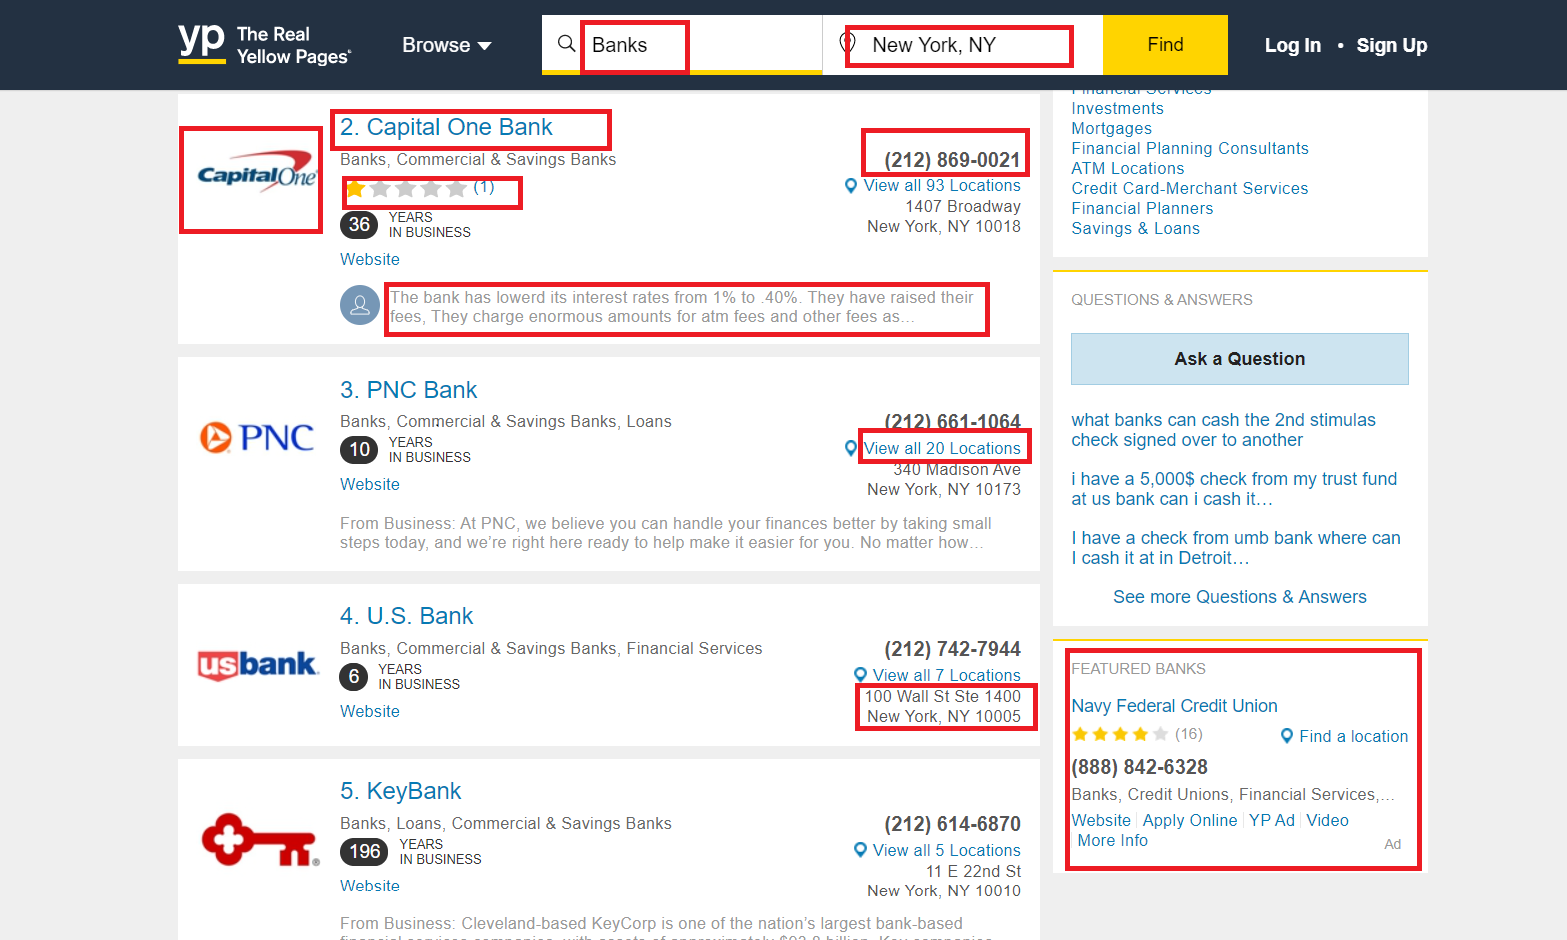Open question about umb bank check
This screenshot has width=1567, height=940.
tap(1236, 548)
